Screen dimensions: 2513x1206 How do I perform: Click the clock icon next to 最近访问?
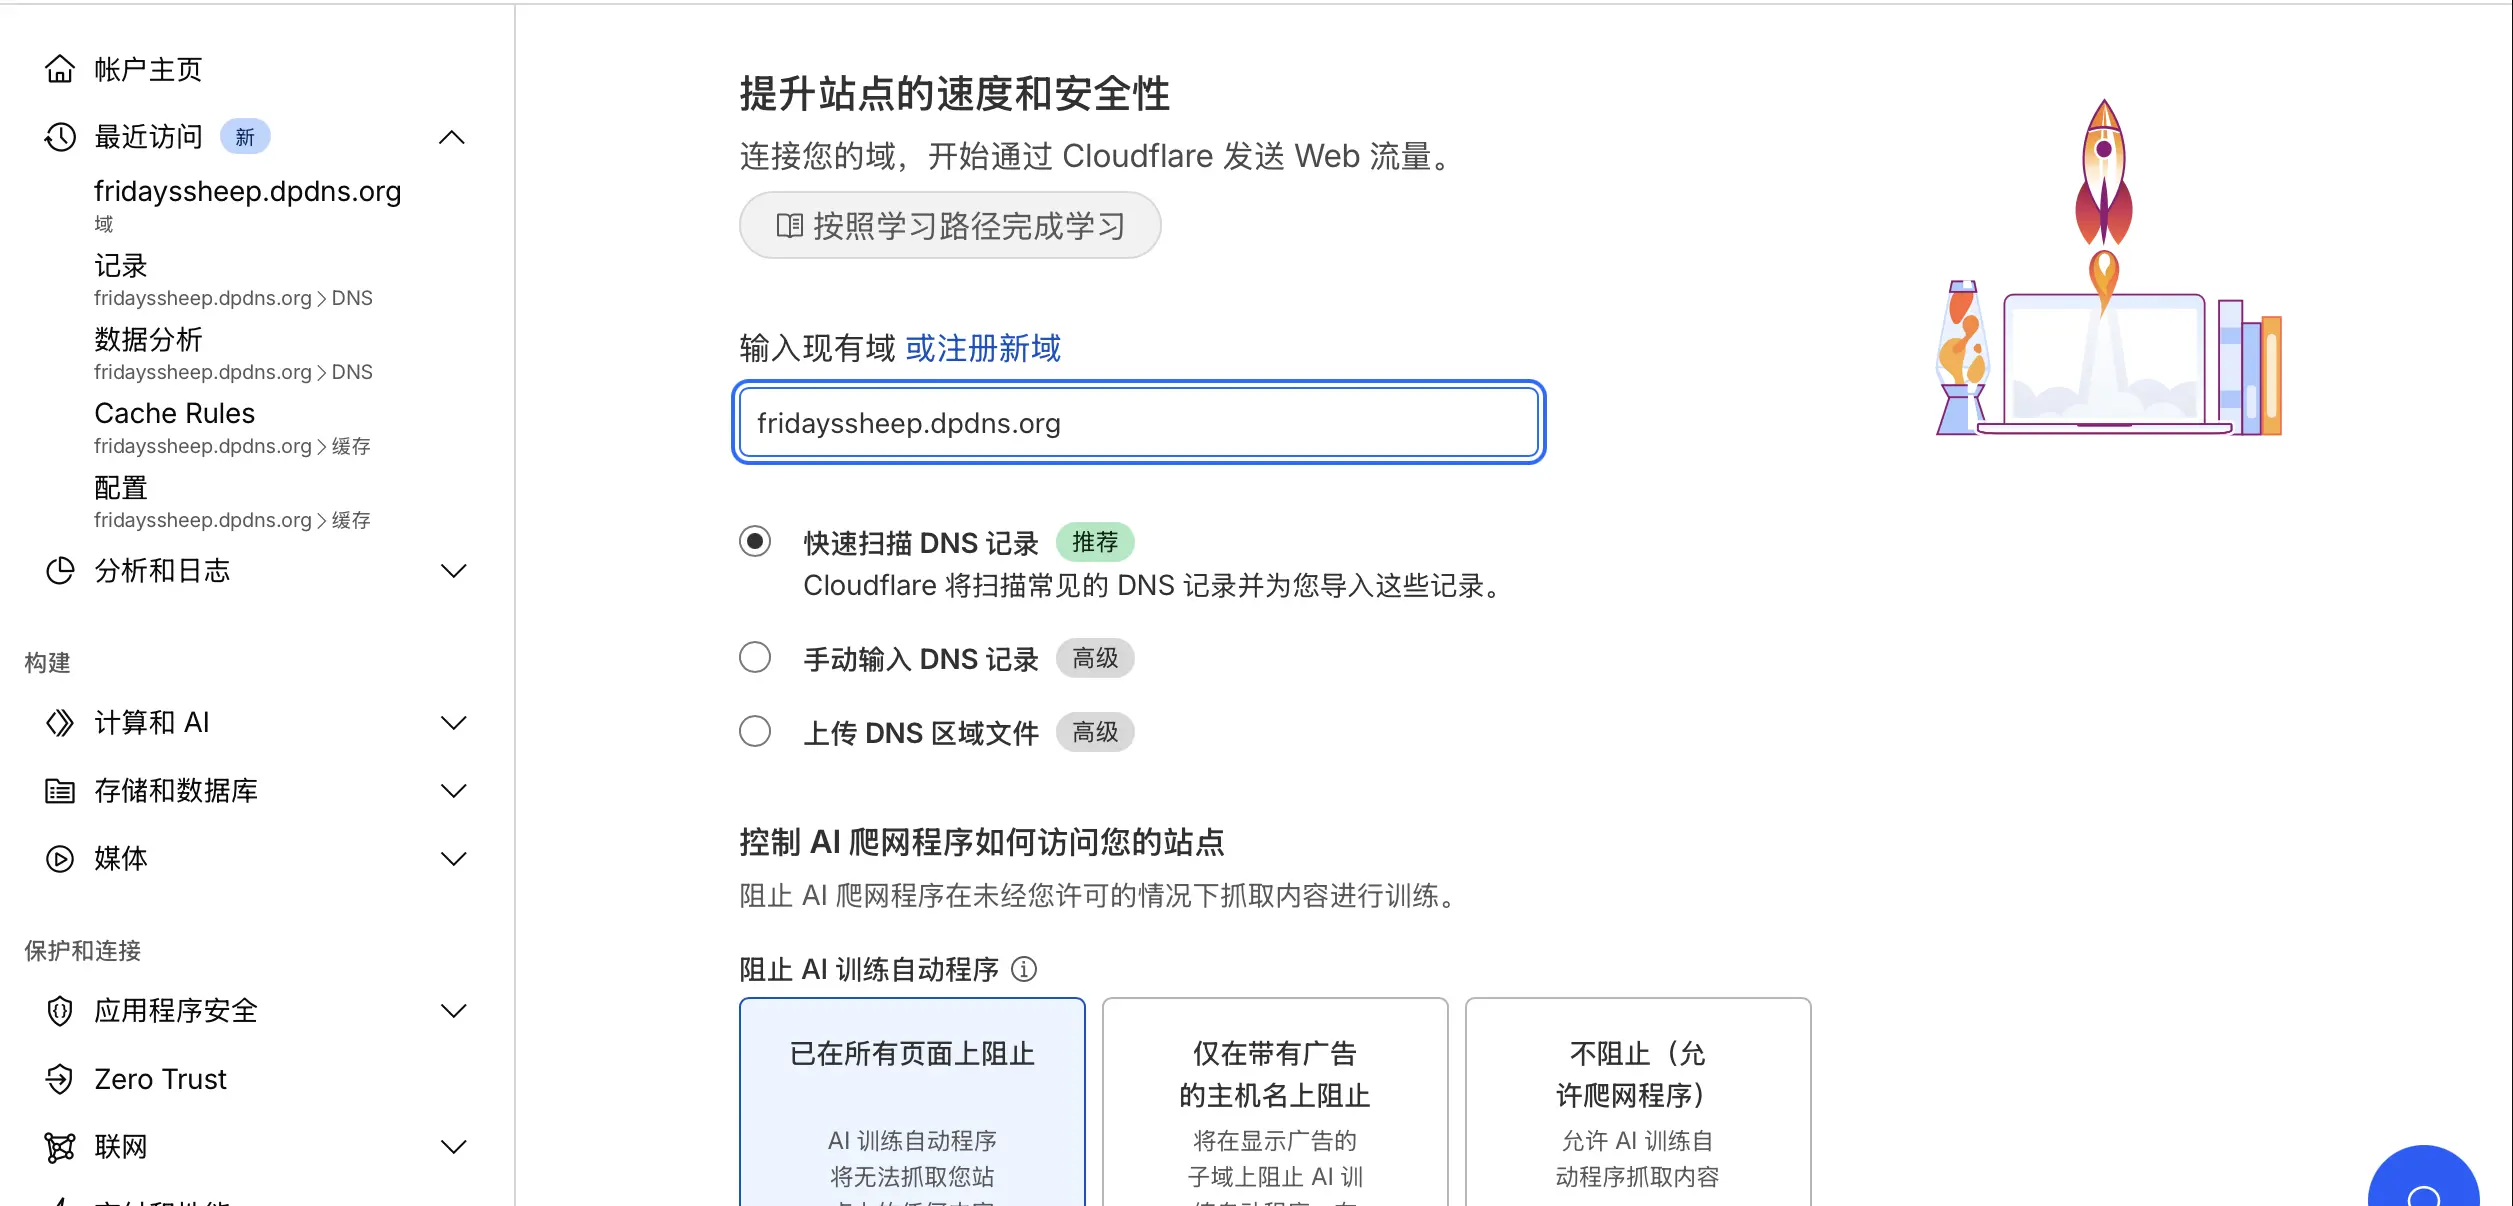pyautogui.click(x=61, y=136)
